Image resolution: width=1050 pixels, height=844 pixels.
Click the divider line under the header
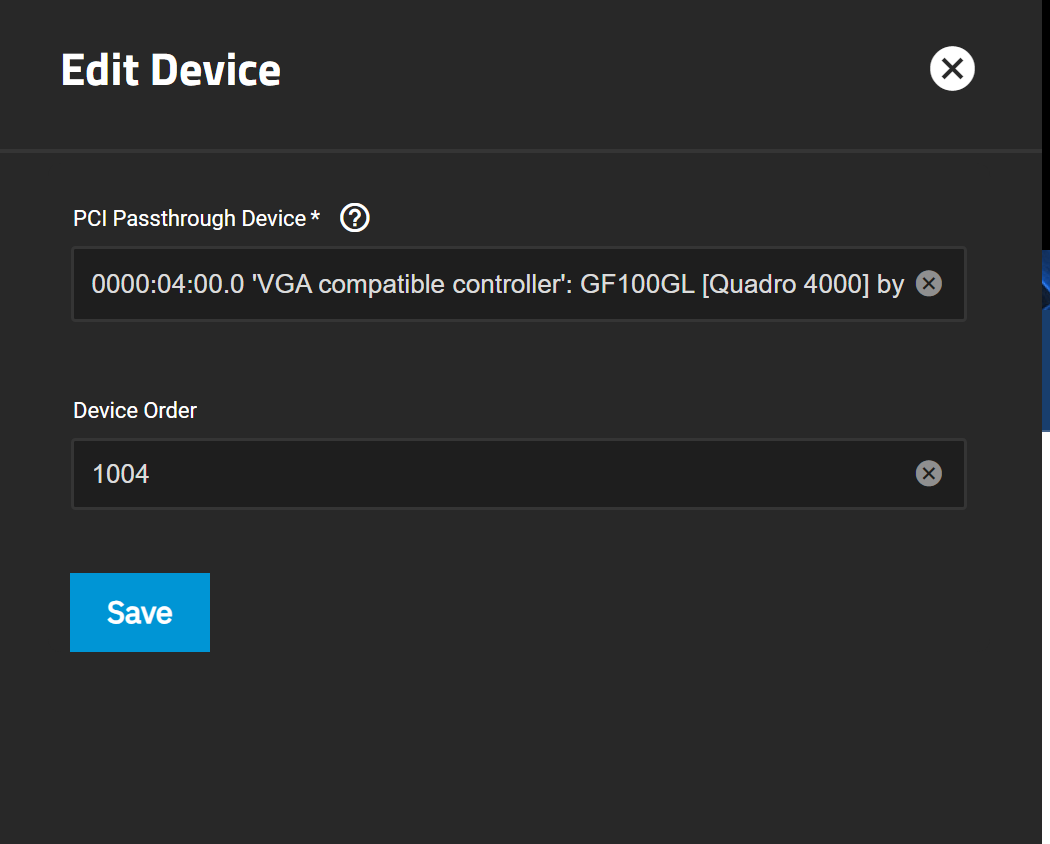point(500,150)
